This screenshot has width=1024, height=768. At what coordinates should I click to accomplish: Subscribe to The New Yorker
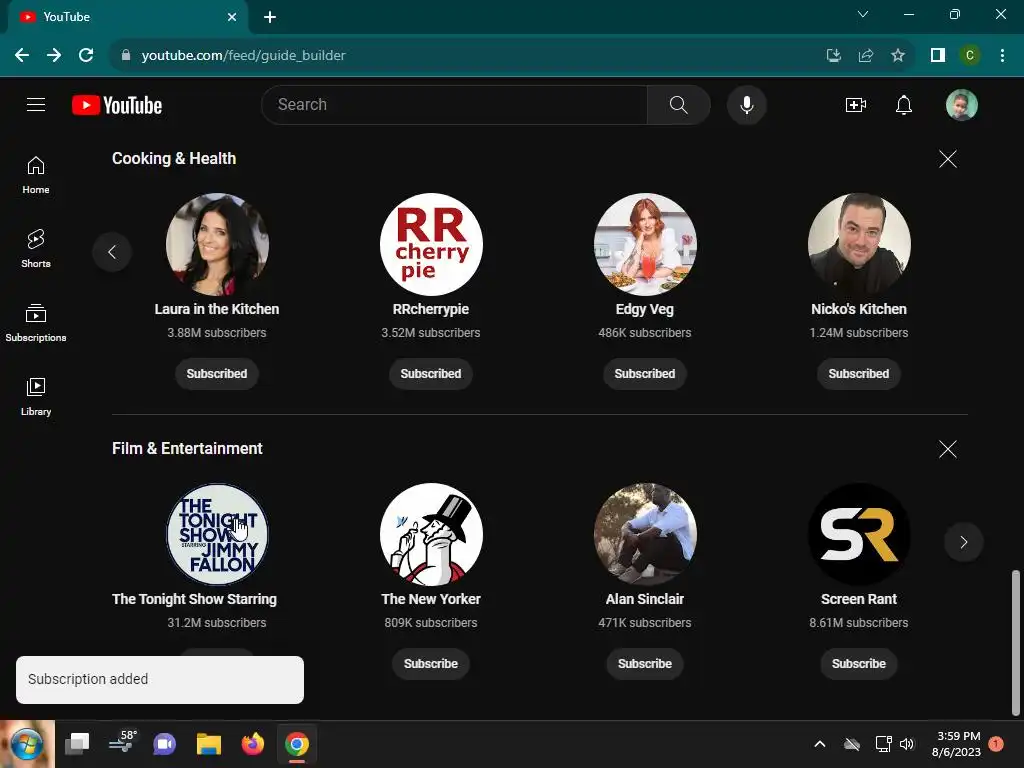coord(431,664)
